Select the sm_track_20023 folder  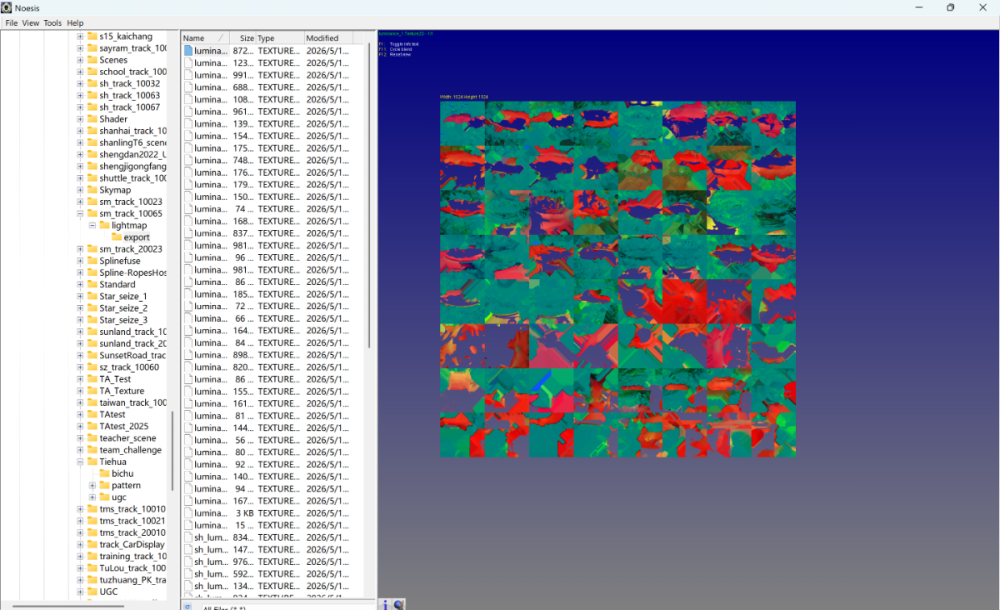(x=131, y=249)
